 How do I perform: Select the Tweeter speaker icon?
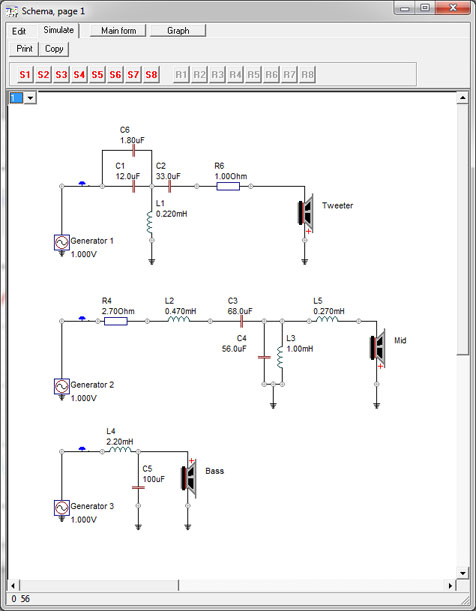(x=306, y=213)
